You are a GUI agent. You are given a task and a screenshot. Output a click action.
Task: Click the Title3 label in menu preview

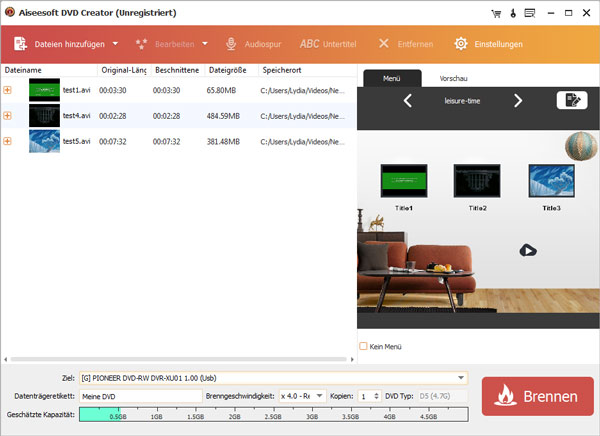(551, 208)
